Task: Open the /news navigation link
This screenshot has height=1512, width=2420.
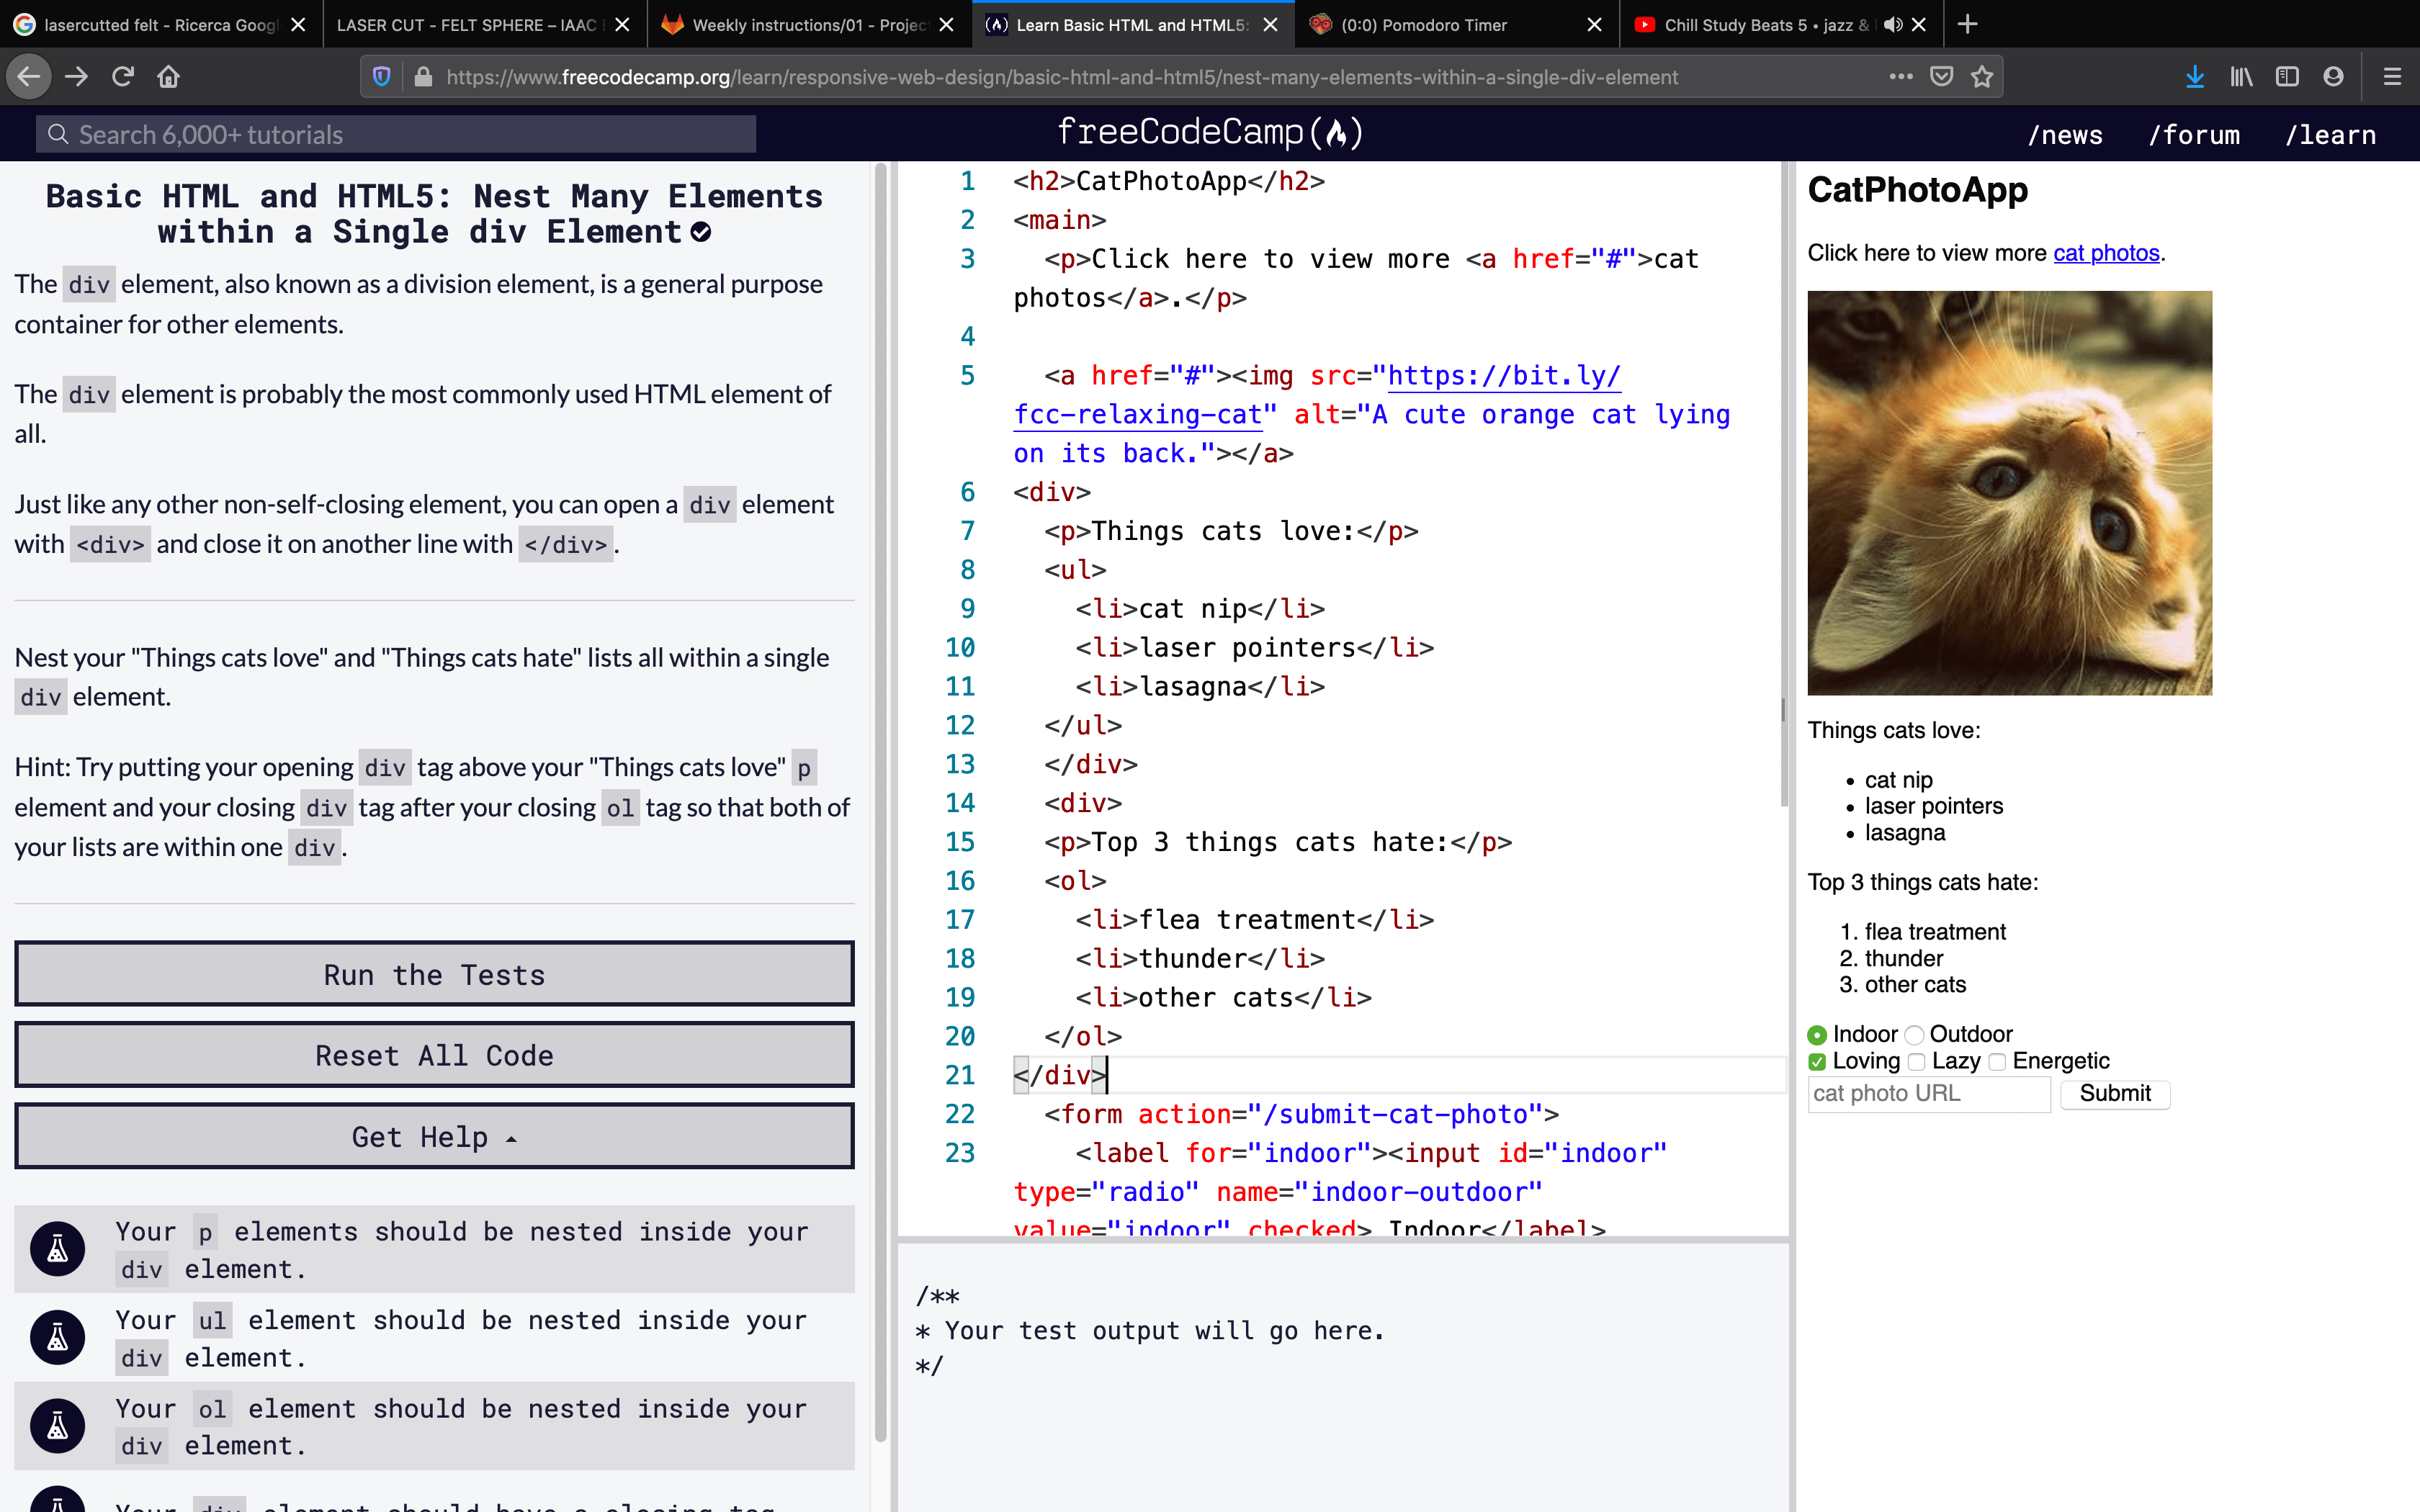Action: coord(2065,134)
